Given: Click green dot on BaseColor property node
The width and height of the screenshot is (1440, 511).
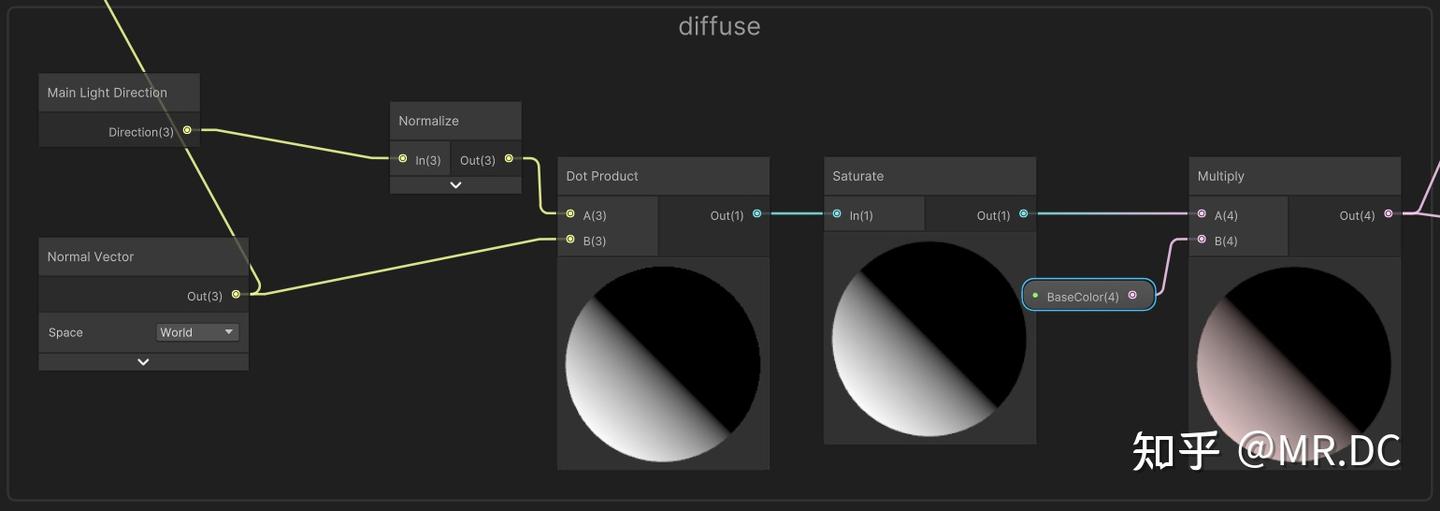Looking at the screenshot, I should [1035, 295].
